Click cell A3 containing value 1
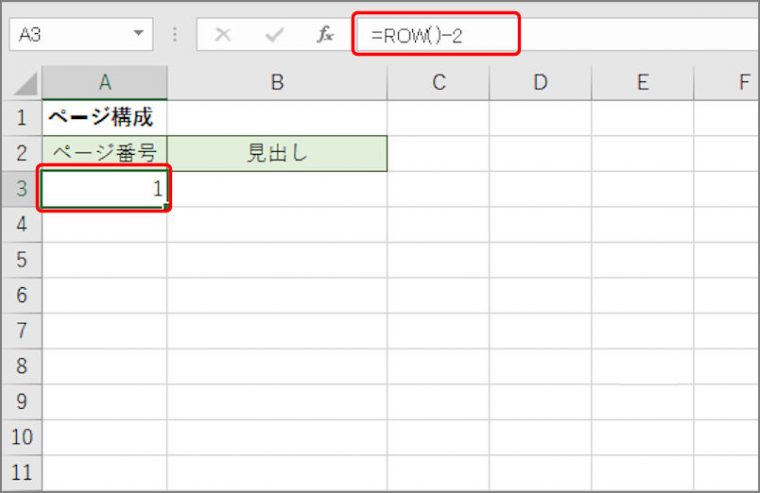This screenshot has height=493, width=760. click(105, 189)
